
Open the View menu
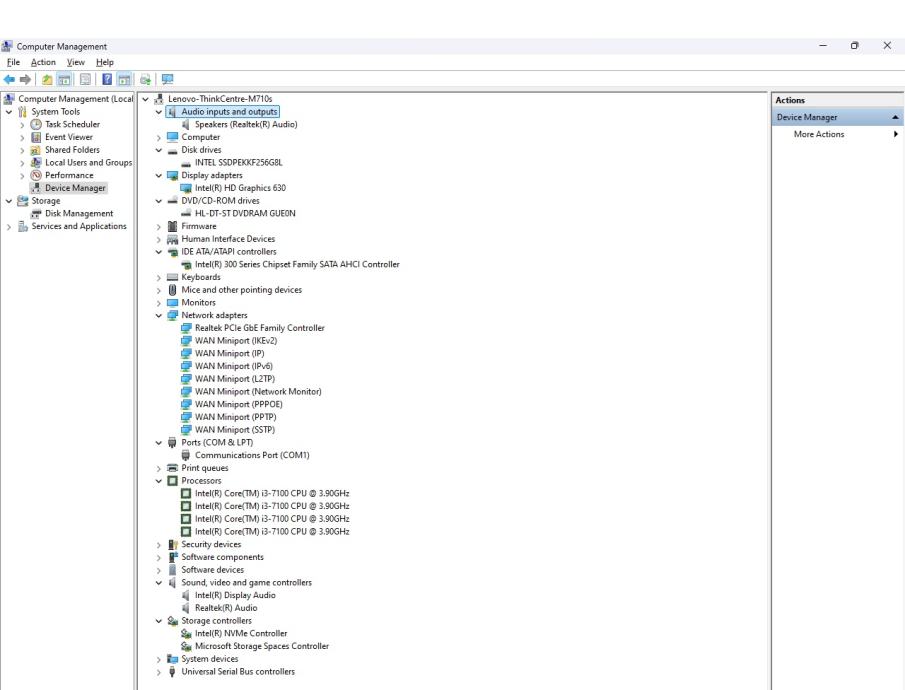[x=76, y=62]
